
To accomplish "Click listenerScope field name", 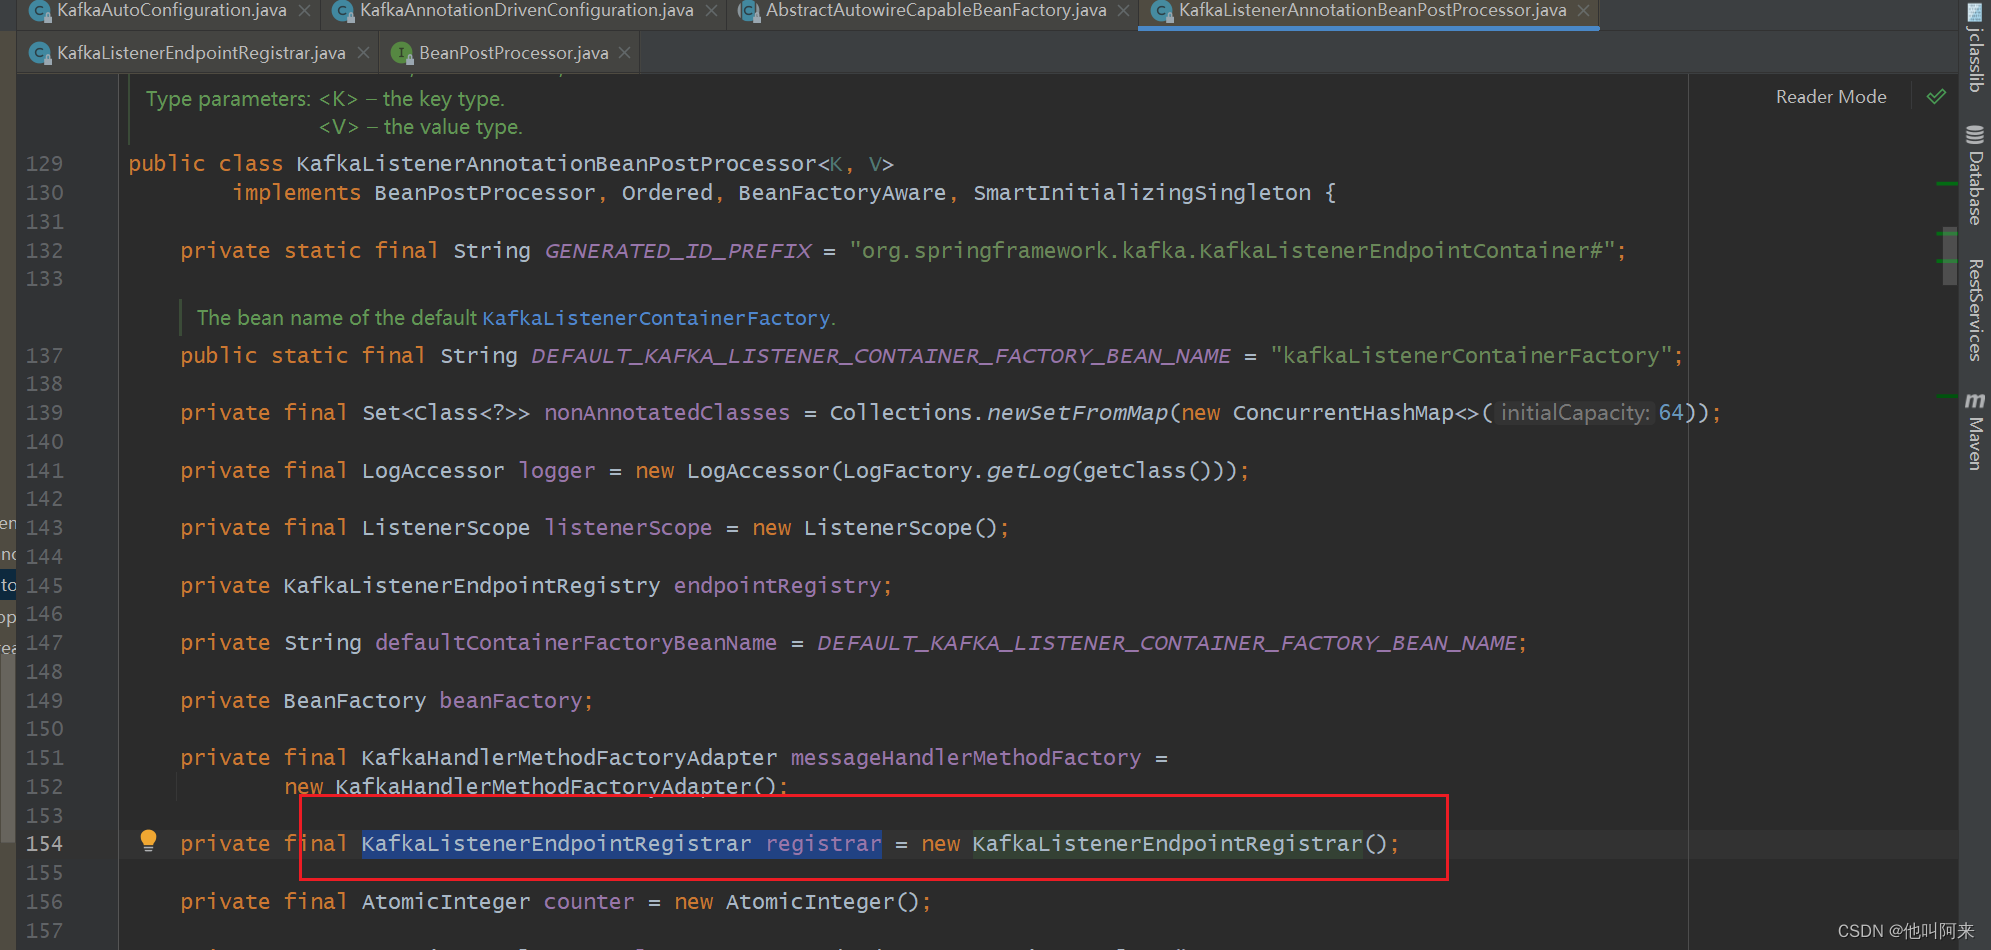I will [628, 528].
